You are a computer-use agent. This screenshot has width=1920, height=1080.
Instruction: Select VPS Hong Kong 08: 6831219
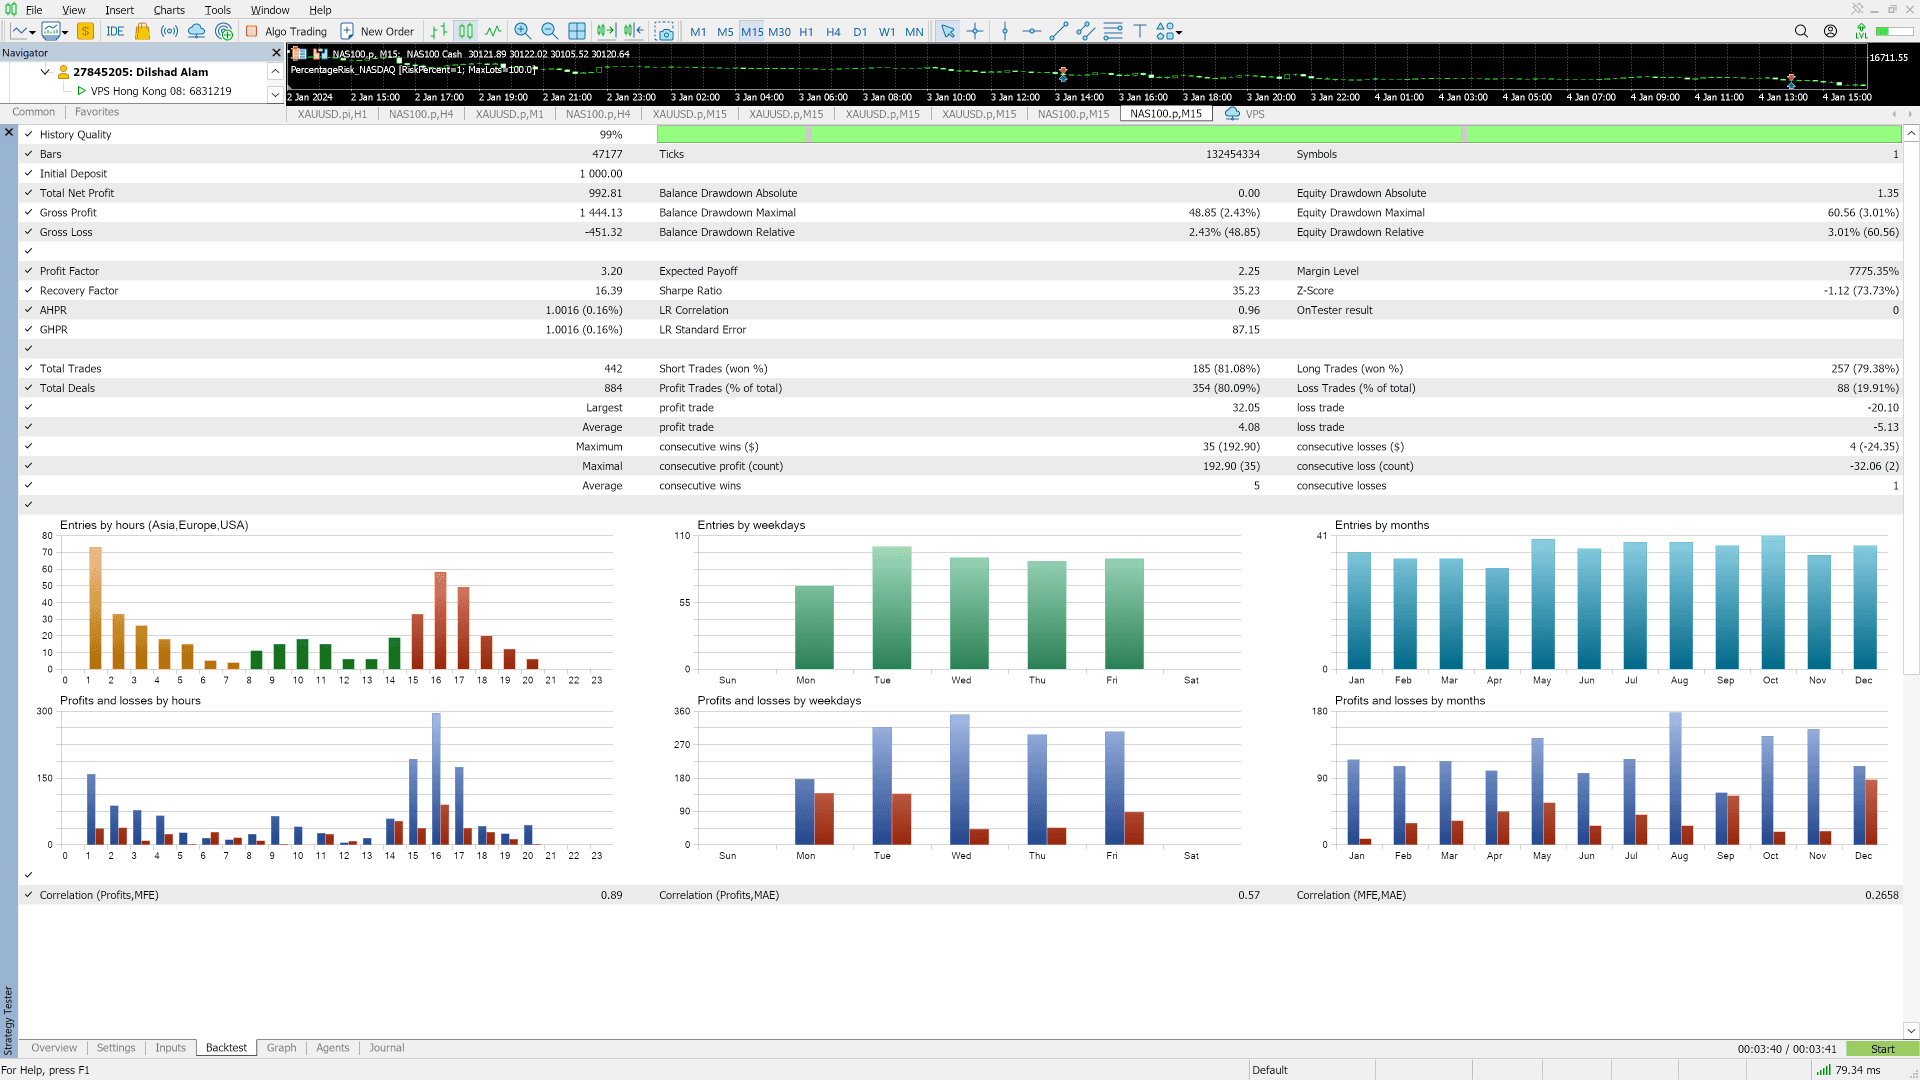[x=161, y=91]
